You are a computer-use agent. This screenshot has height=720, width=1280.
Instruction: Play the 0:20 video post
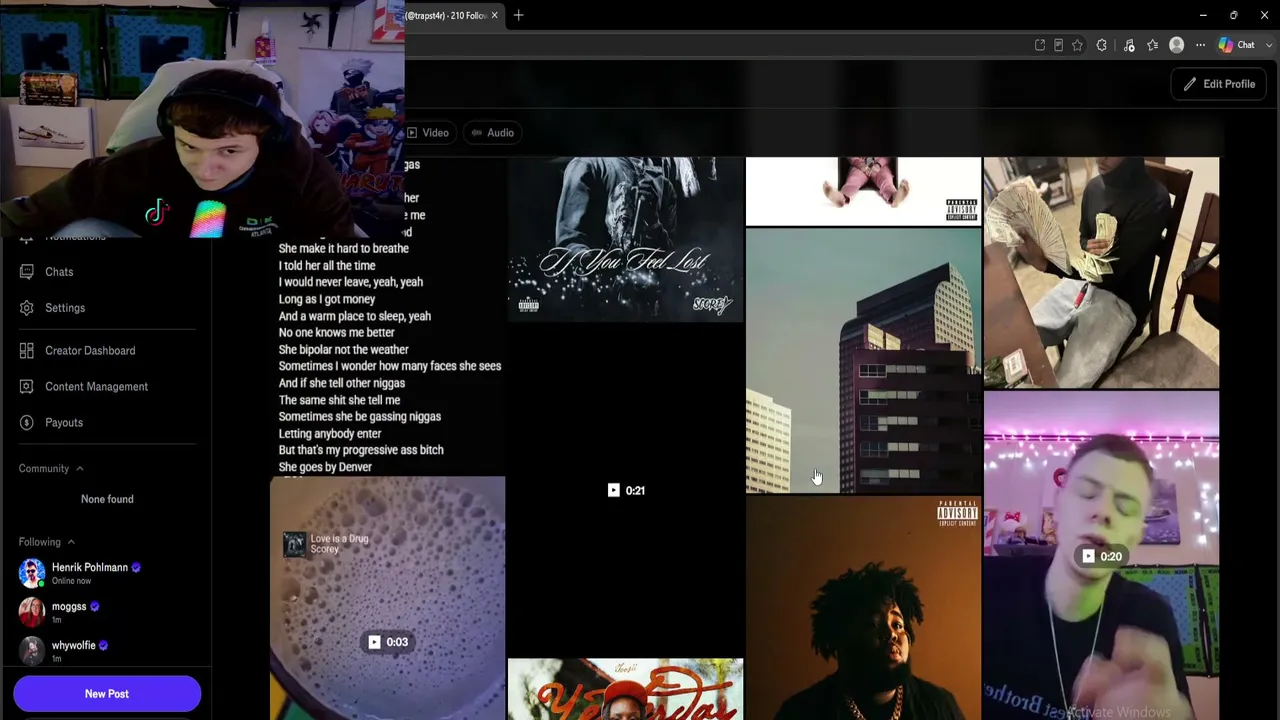[x=1101, y=556]
